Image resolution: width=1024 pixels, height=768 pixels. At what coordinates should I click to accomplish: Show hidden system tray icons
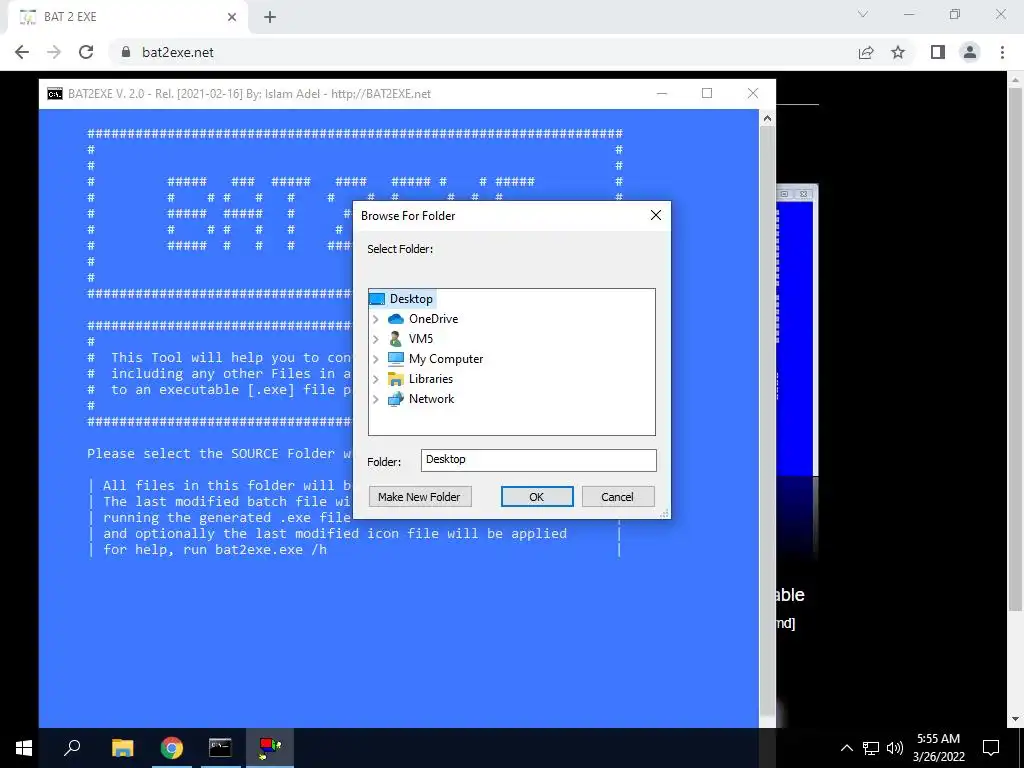click(846, 748)
